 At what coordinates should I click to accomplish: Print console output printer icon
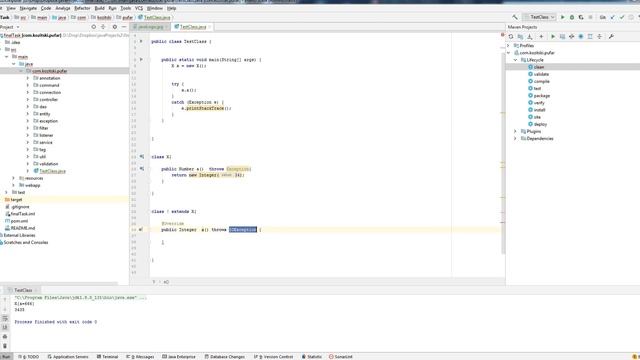(5, 337)
